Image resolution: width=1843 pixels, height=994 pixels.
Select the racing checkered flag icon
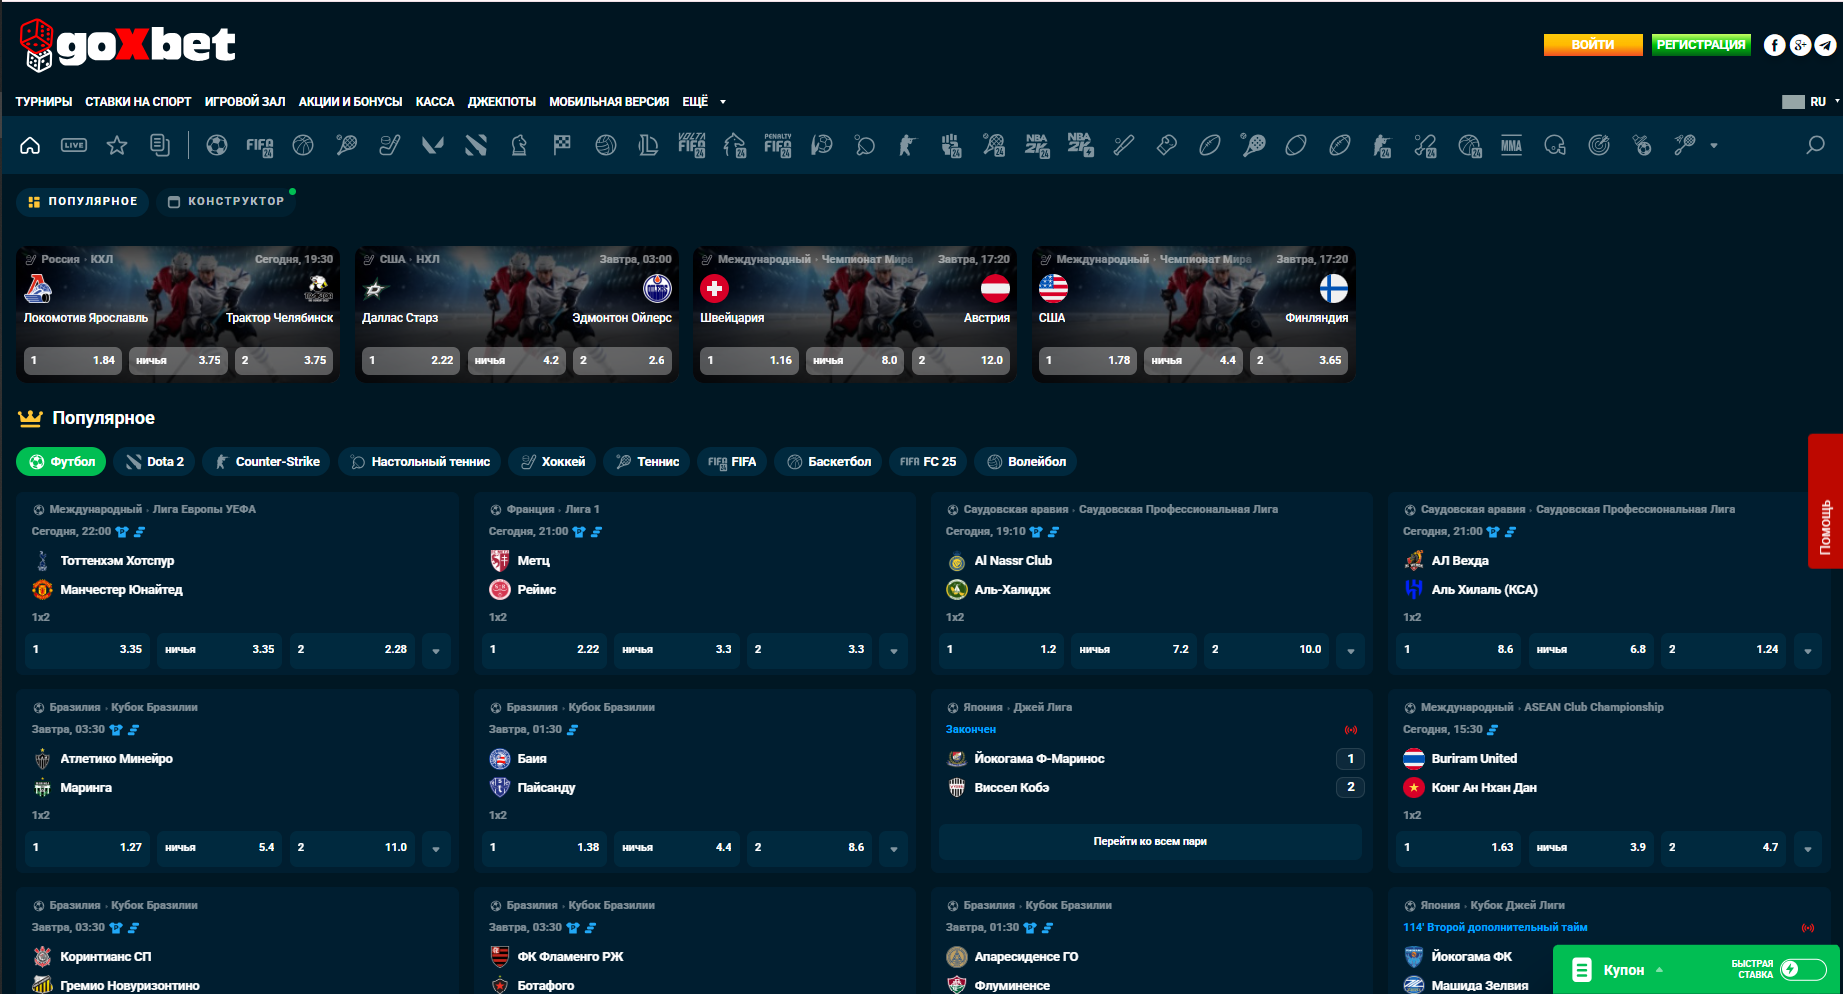click(x=562, y=145)
